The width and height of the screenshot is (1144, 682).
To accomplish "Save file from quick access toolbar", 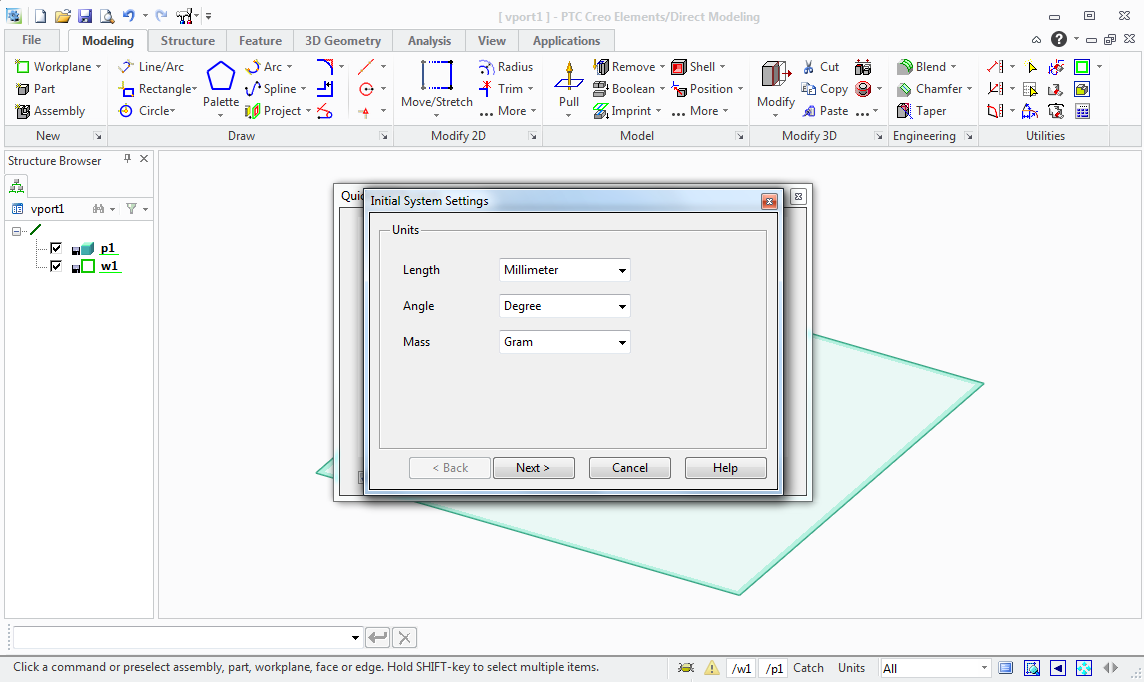I will [x=85, y=15].
